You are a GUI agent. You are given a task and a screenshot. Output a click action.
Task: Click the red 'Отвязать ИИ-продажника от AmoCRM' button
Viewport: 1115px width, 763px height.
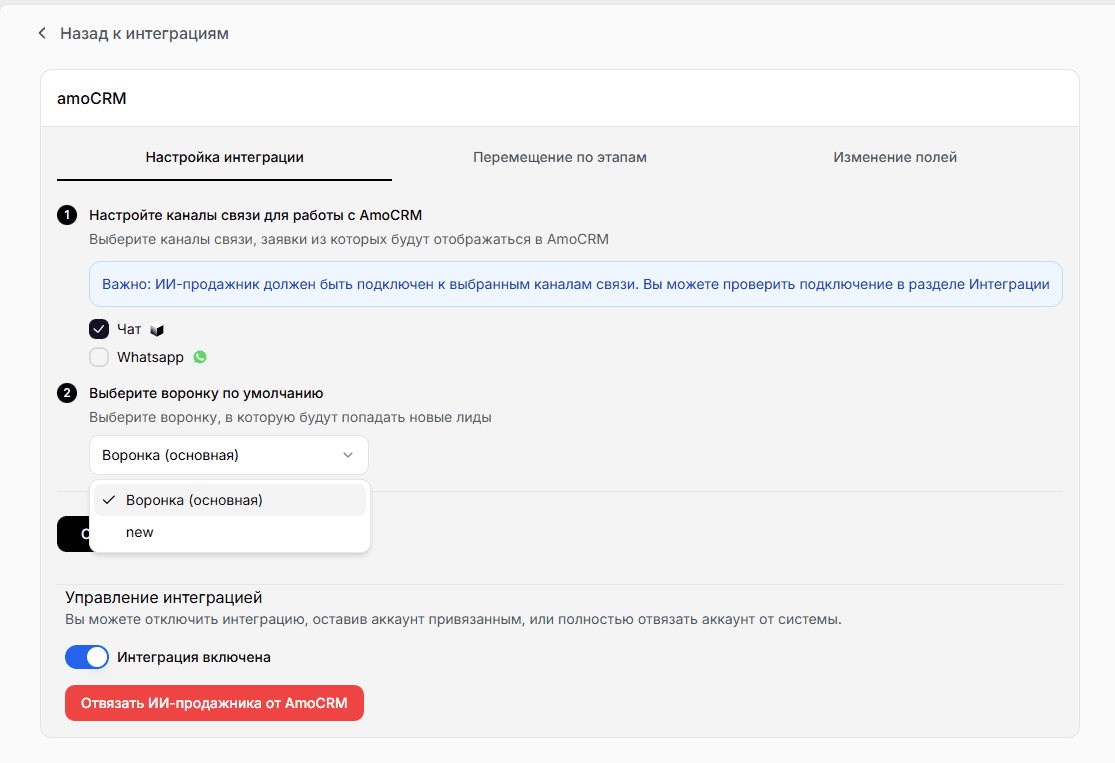[214, 703]
